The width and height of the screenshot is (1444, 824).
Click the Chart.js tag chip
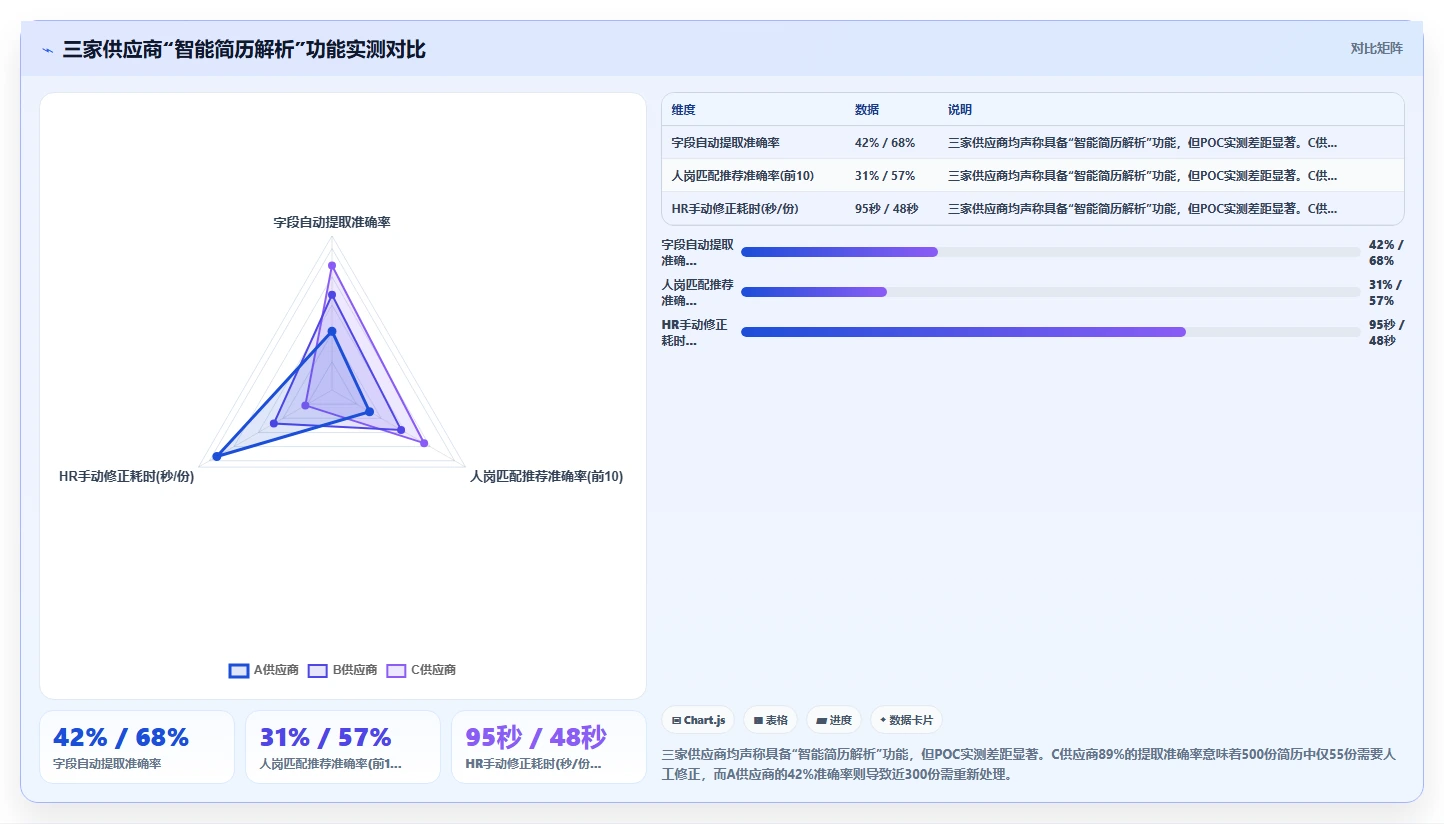698,720
